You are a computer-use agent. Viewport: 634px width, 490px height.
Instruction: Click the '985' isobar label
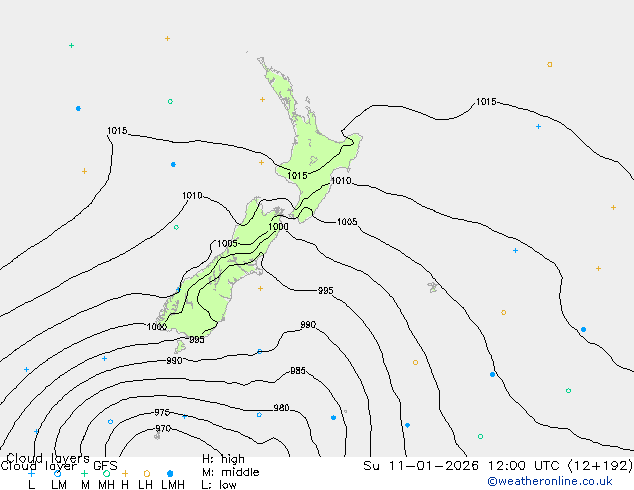pos(298,371)
